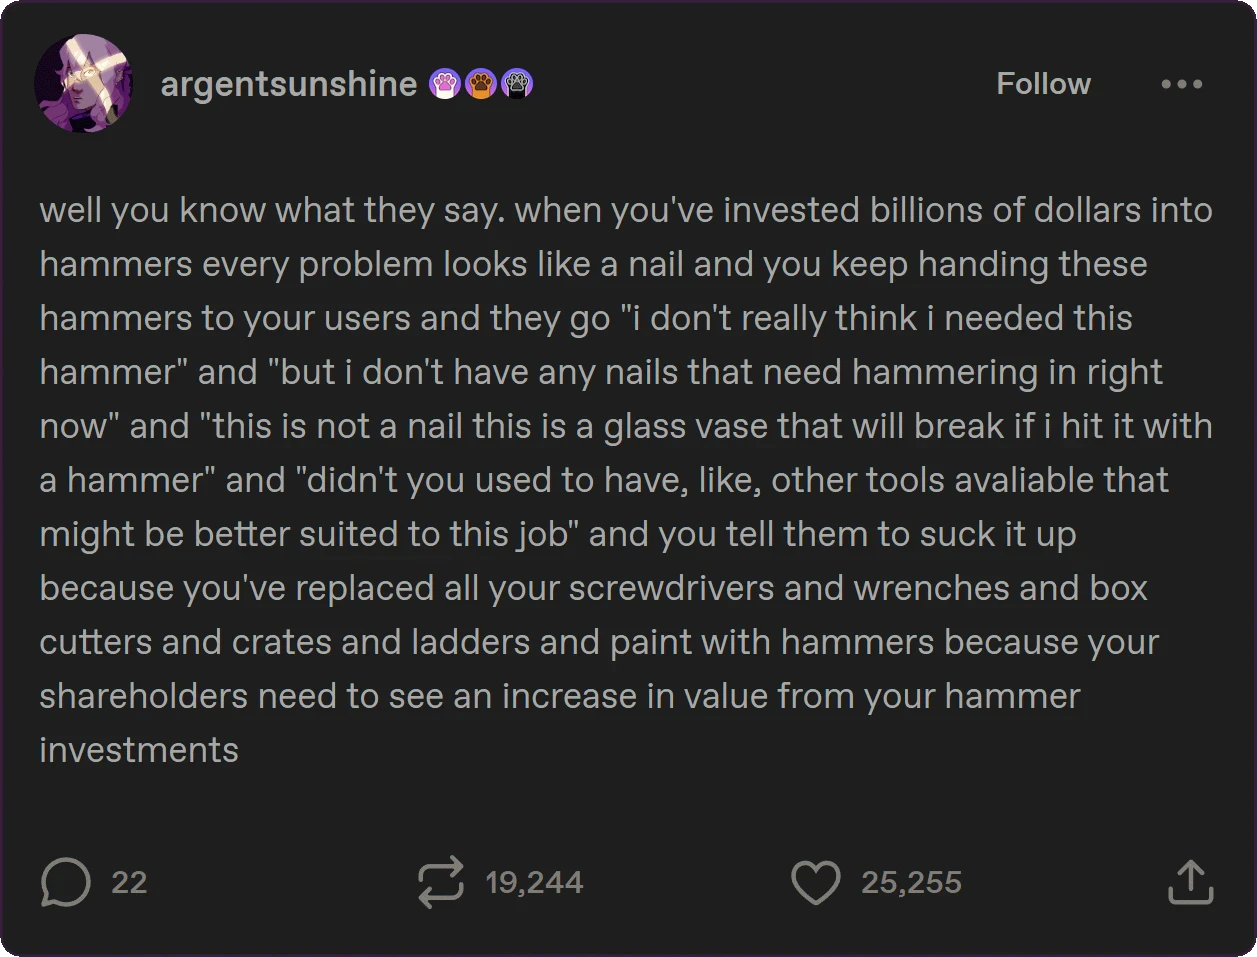1257x957 pixels.
Task: Follow the argentsunshine blog
Action: (x=1043, y=84)
